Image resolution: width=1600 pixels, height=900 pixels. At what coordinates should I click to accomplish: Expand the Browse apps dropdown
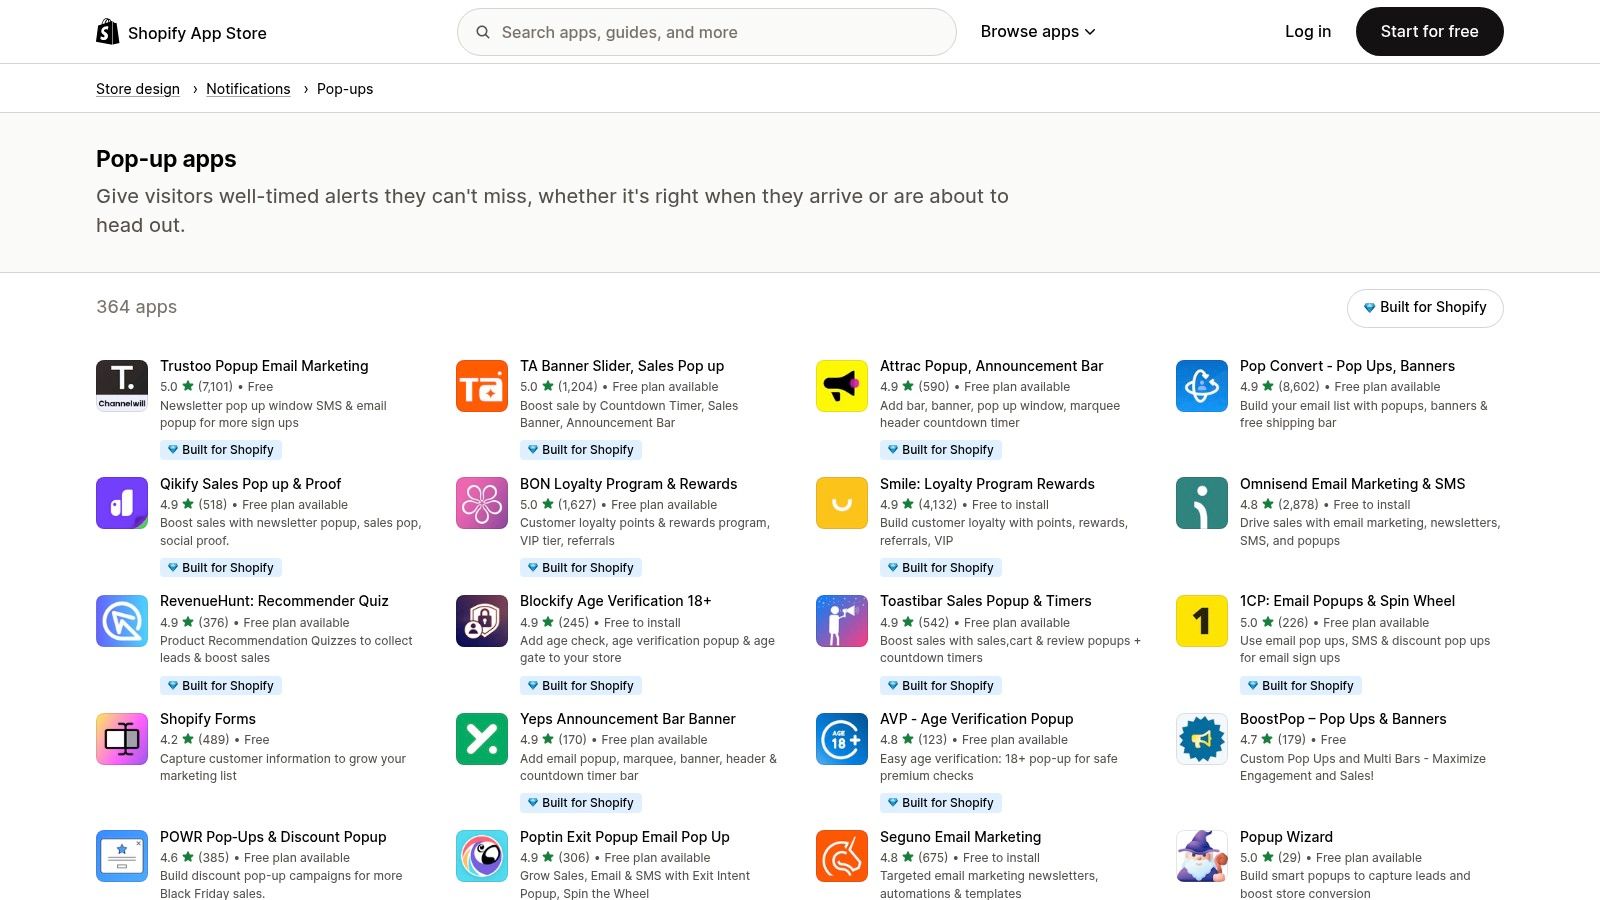coord(1038,31)
